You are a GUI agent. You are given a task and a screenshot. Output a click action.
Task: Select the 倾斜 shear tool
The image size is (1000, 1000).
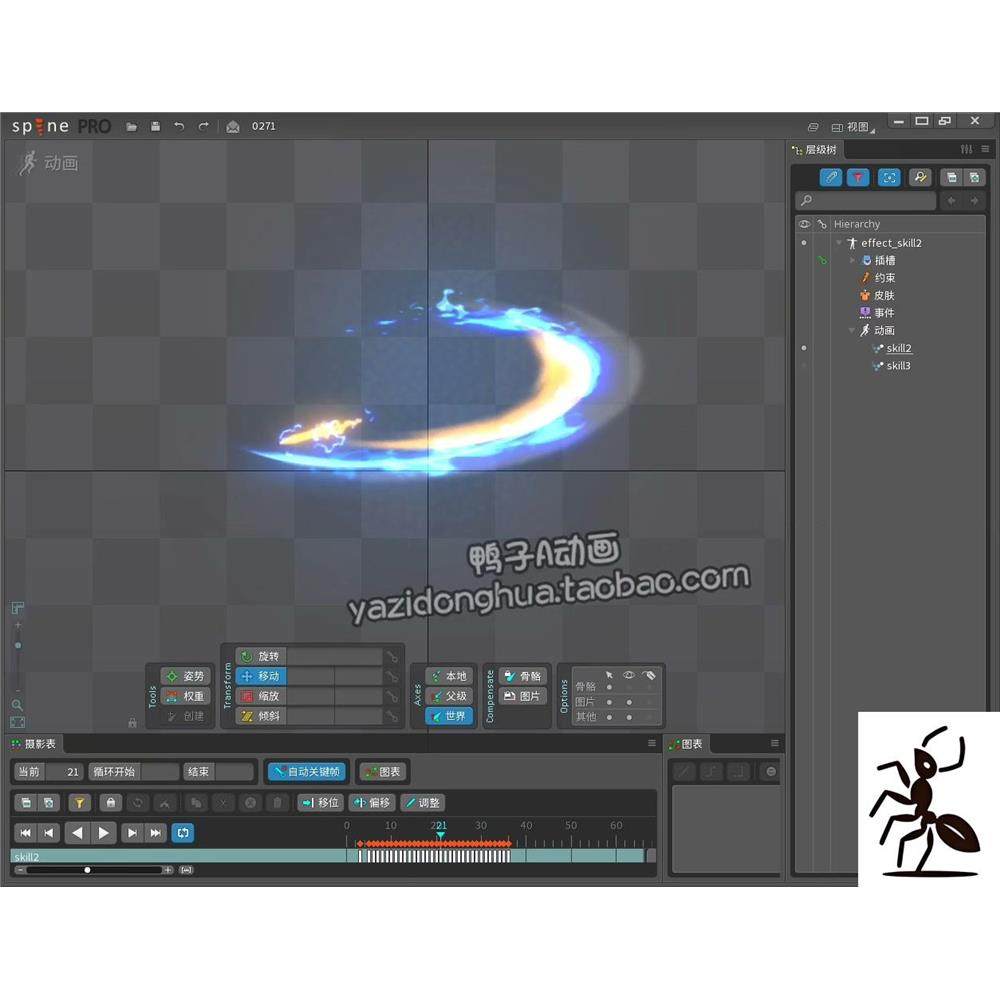pyautogui.click(x=261, y=716)
